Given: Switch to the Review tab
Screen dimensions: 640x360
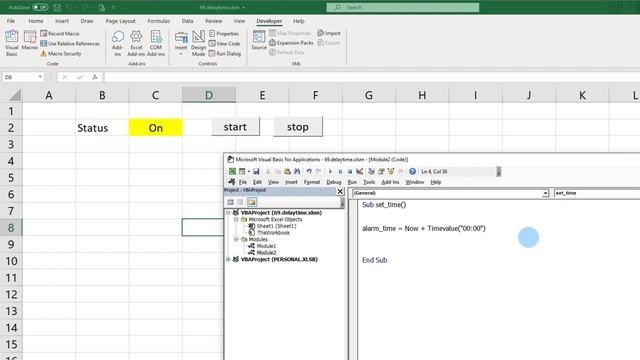Looking at the screenshot, I should coord(213,21).
